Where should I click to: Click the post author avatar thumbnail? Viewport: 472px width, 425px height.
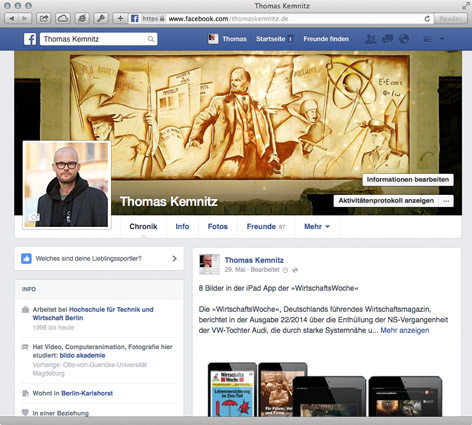pyautogui.click(x=209, y=264)
